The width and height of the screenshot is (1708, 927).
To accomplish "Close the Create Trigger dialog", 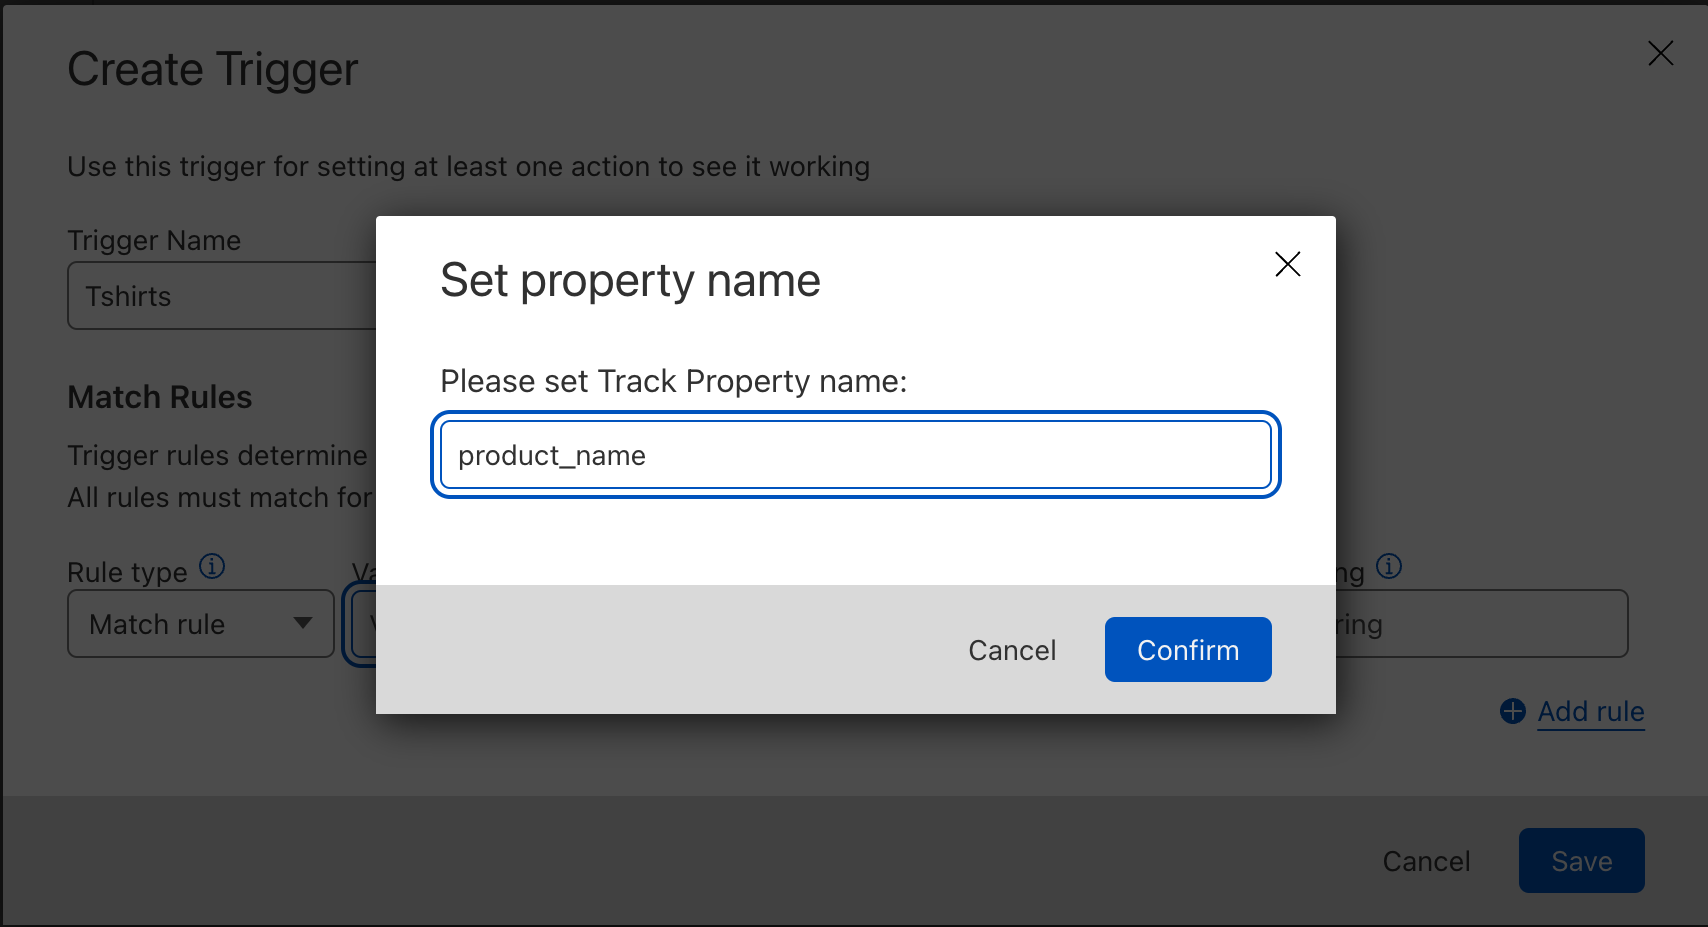I will [x=1660, y=53].
